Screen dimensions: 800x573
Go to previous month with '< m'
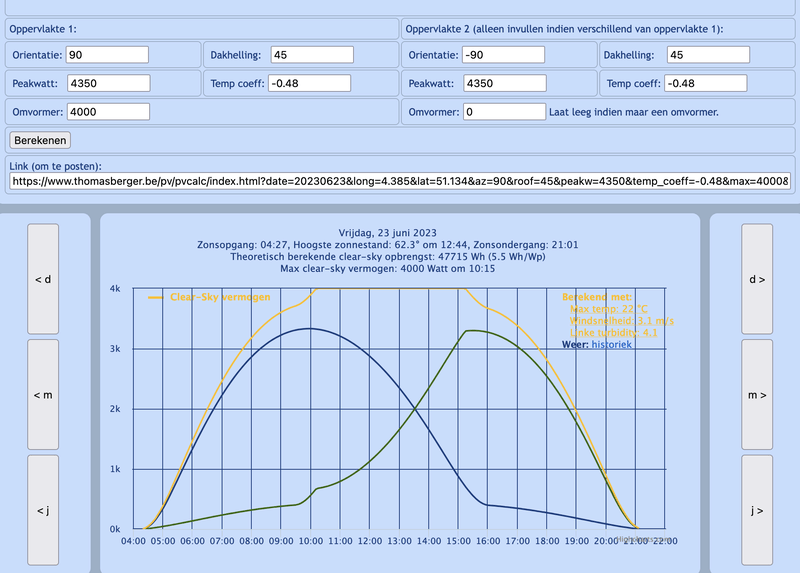tap(43, 395)
